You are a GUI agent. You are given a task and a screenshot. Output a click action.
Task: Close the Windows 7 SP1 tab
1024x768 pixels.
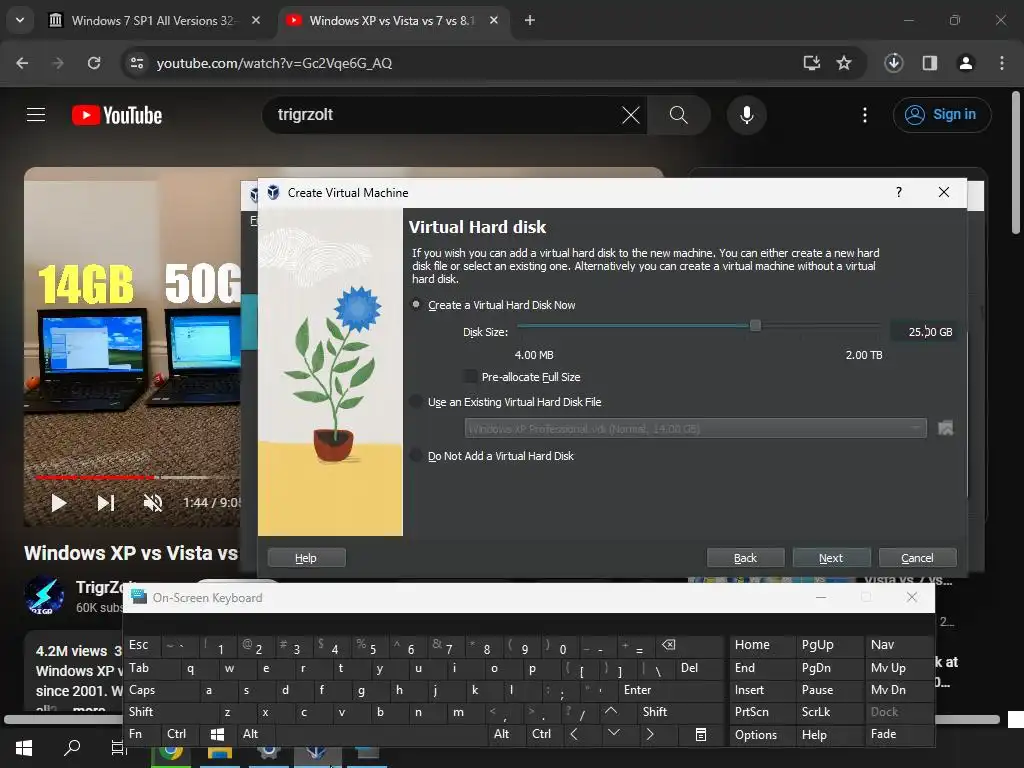point(256,20)
